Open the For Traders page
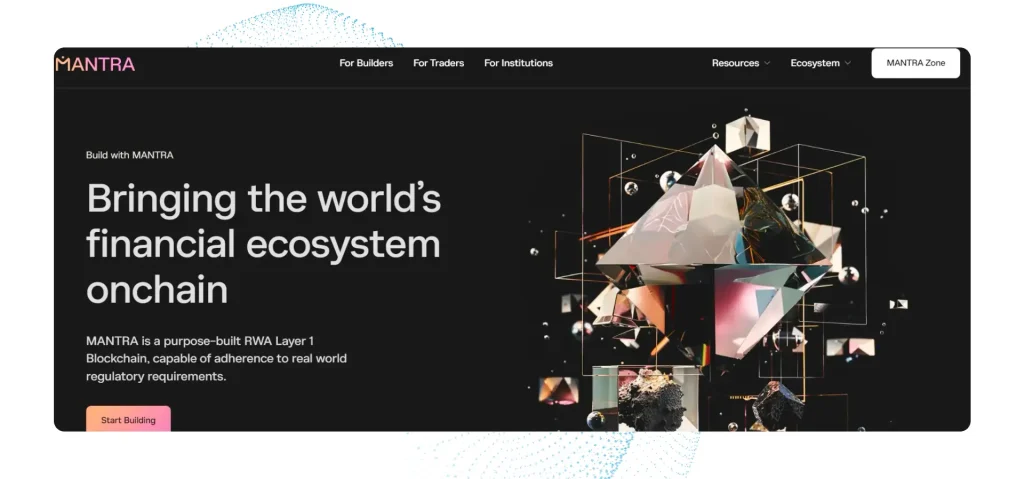1024x479 pixels. pos(439,63)
